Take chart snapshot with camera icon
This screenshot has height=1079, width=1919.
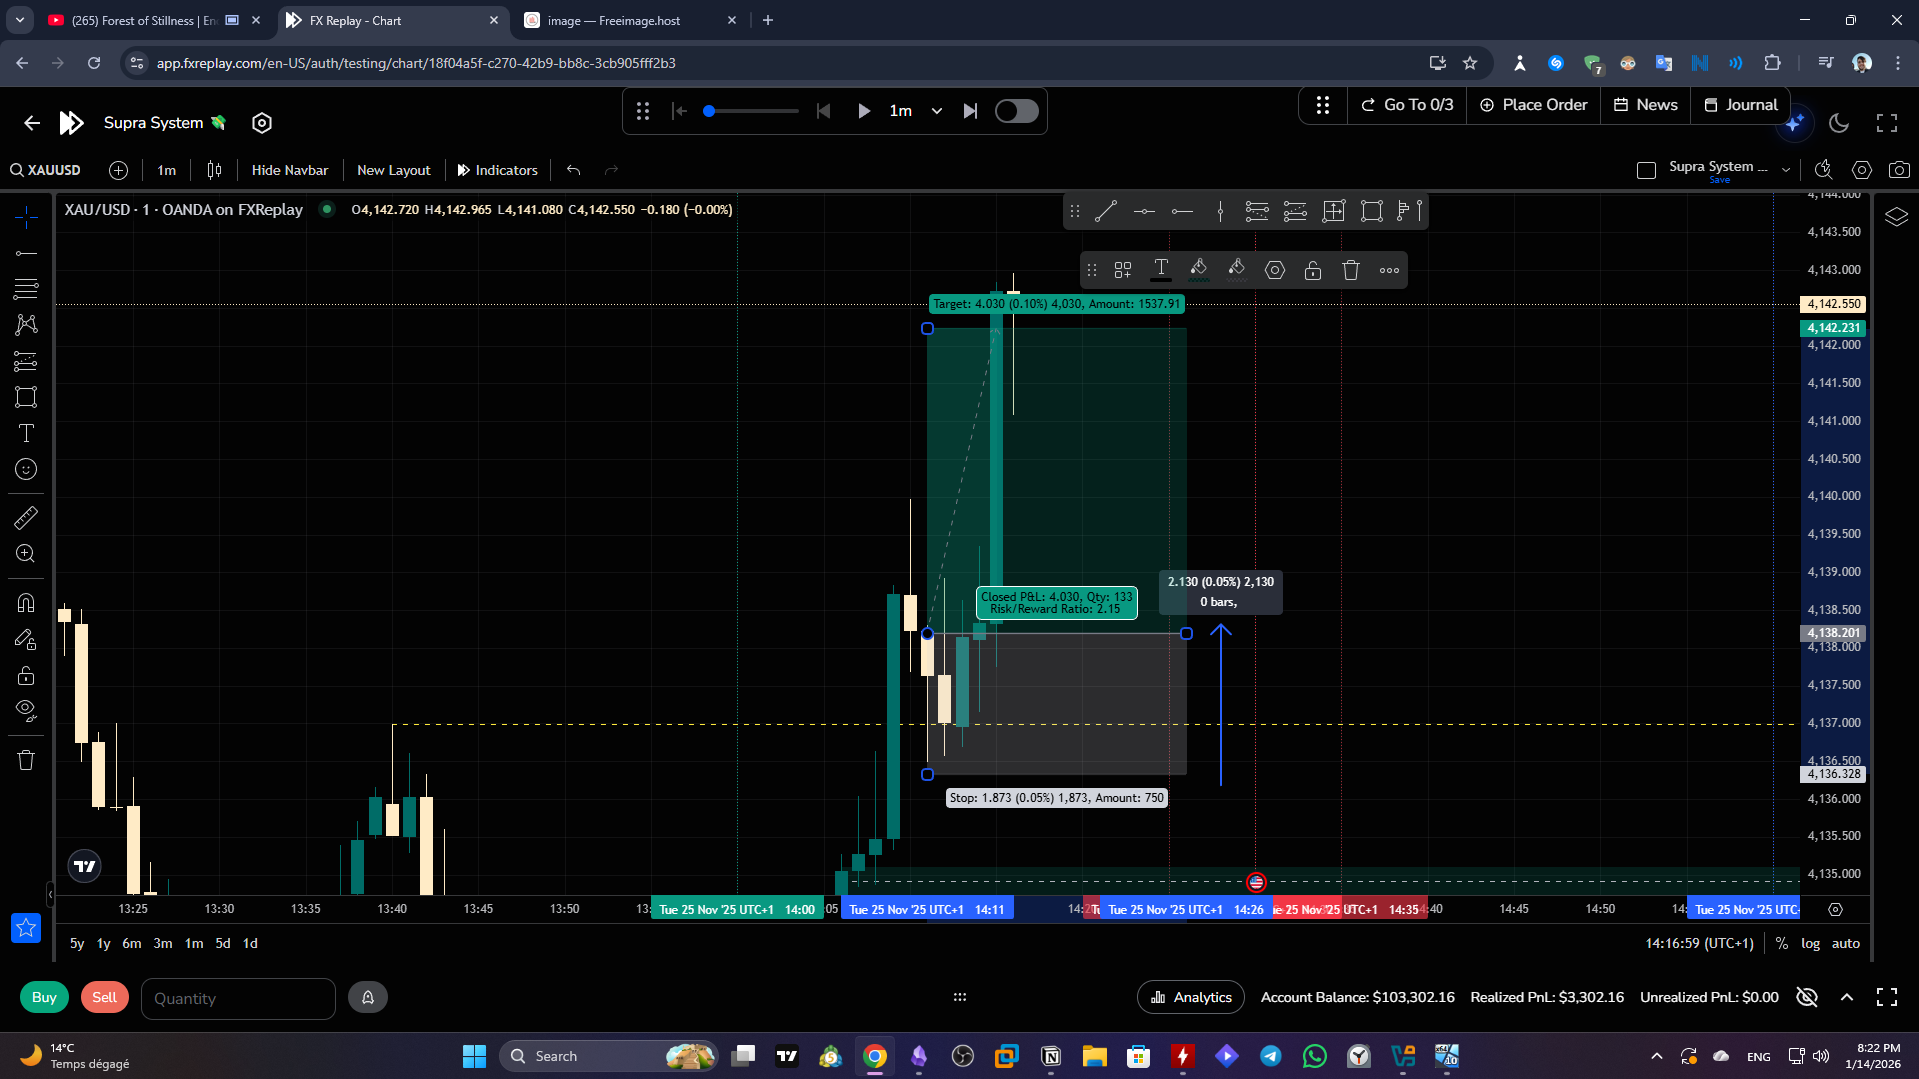[x=1899, y=170]
